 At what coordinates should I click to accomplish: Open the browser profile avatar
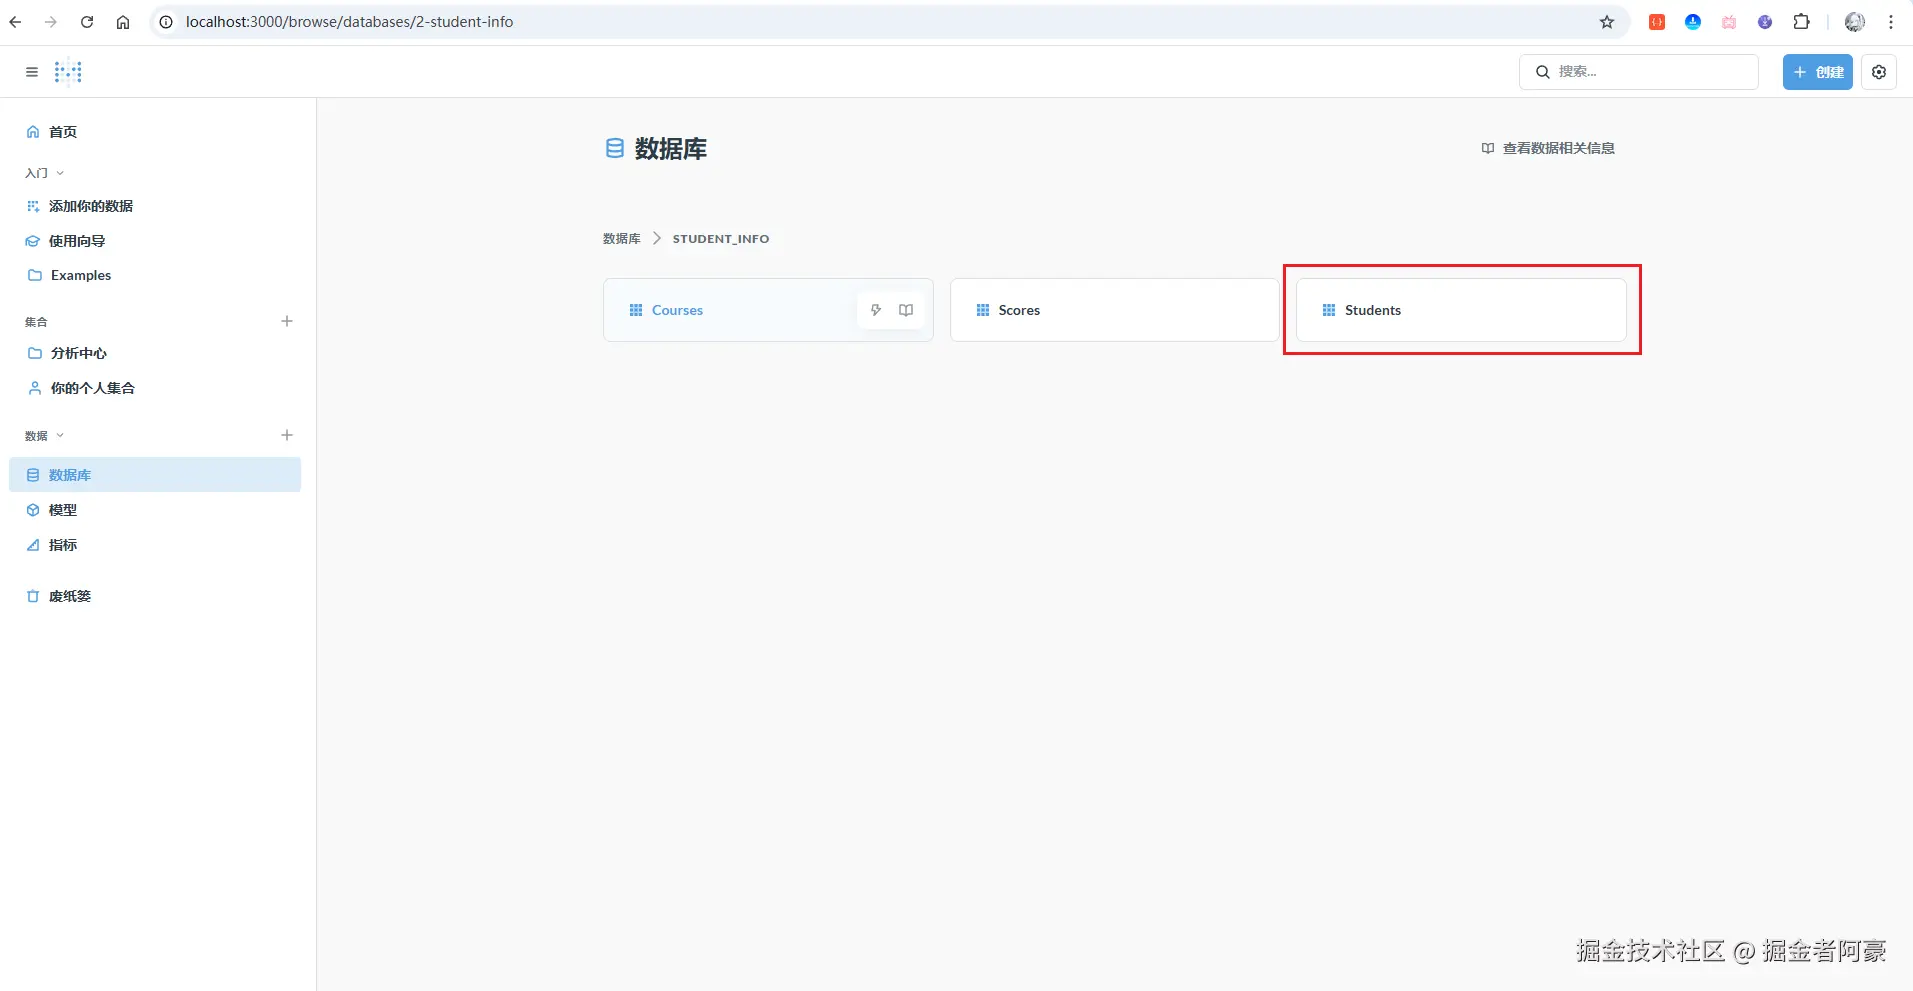pos(1855,22)
